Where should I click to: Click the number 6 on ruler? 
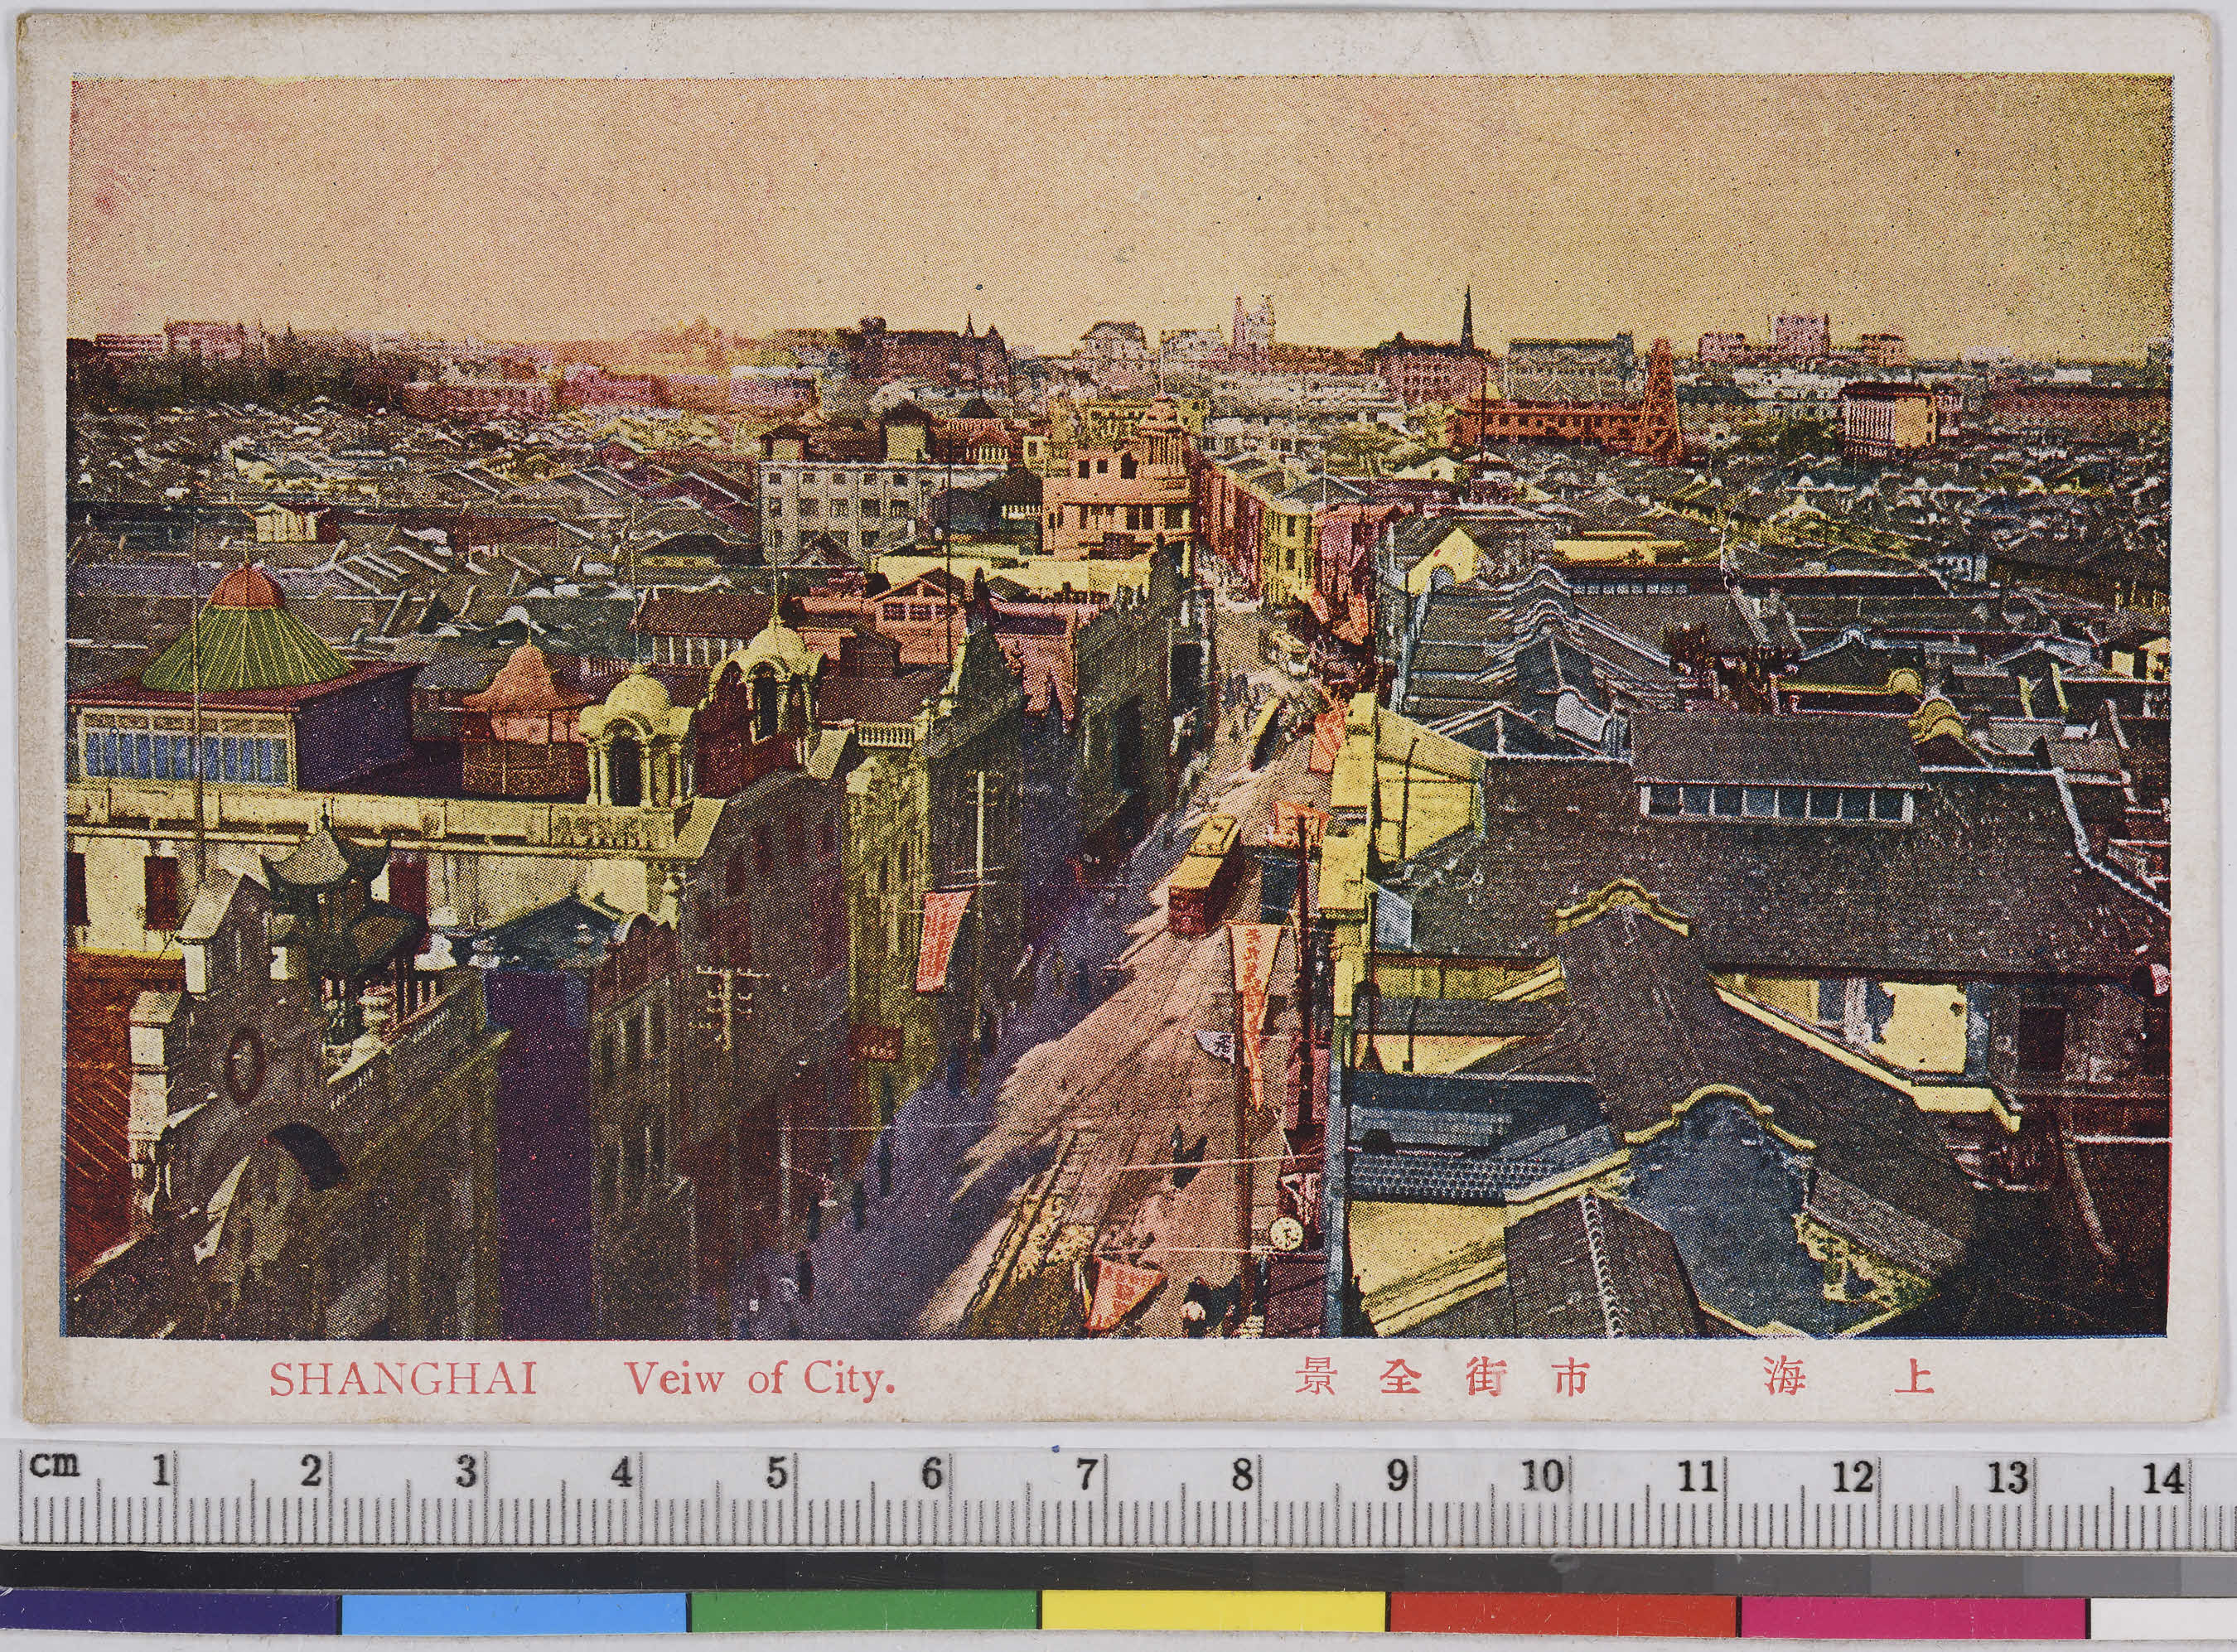click(x=932, y=1473)
